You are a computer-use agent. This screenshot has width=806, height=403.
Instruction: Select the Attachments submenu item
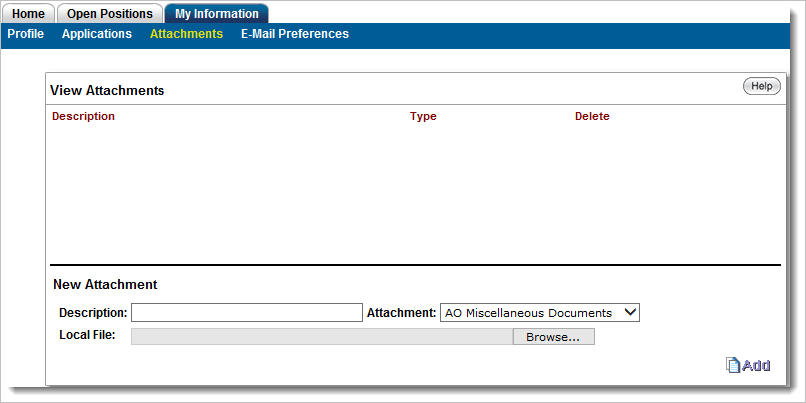(186, 34)
